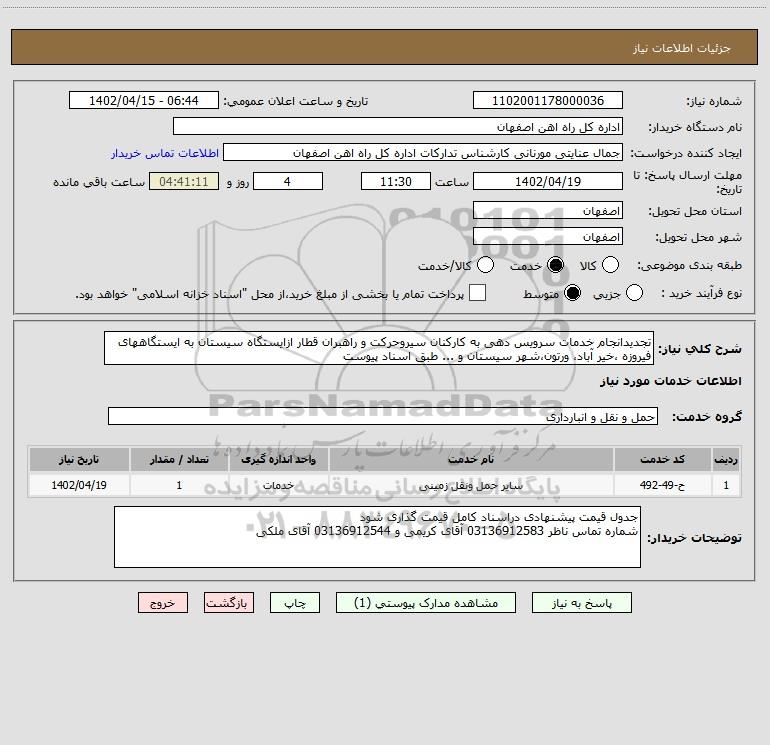Screen dimensions: 770x745
Task: Click service code cell ح-49-492
Action: click(x=662, y=485)
